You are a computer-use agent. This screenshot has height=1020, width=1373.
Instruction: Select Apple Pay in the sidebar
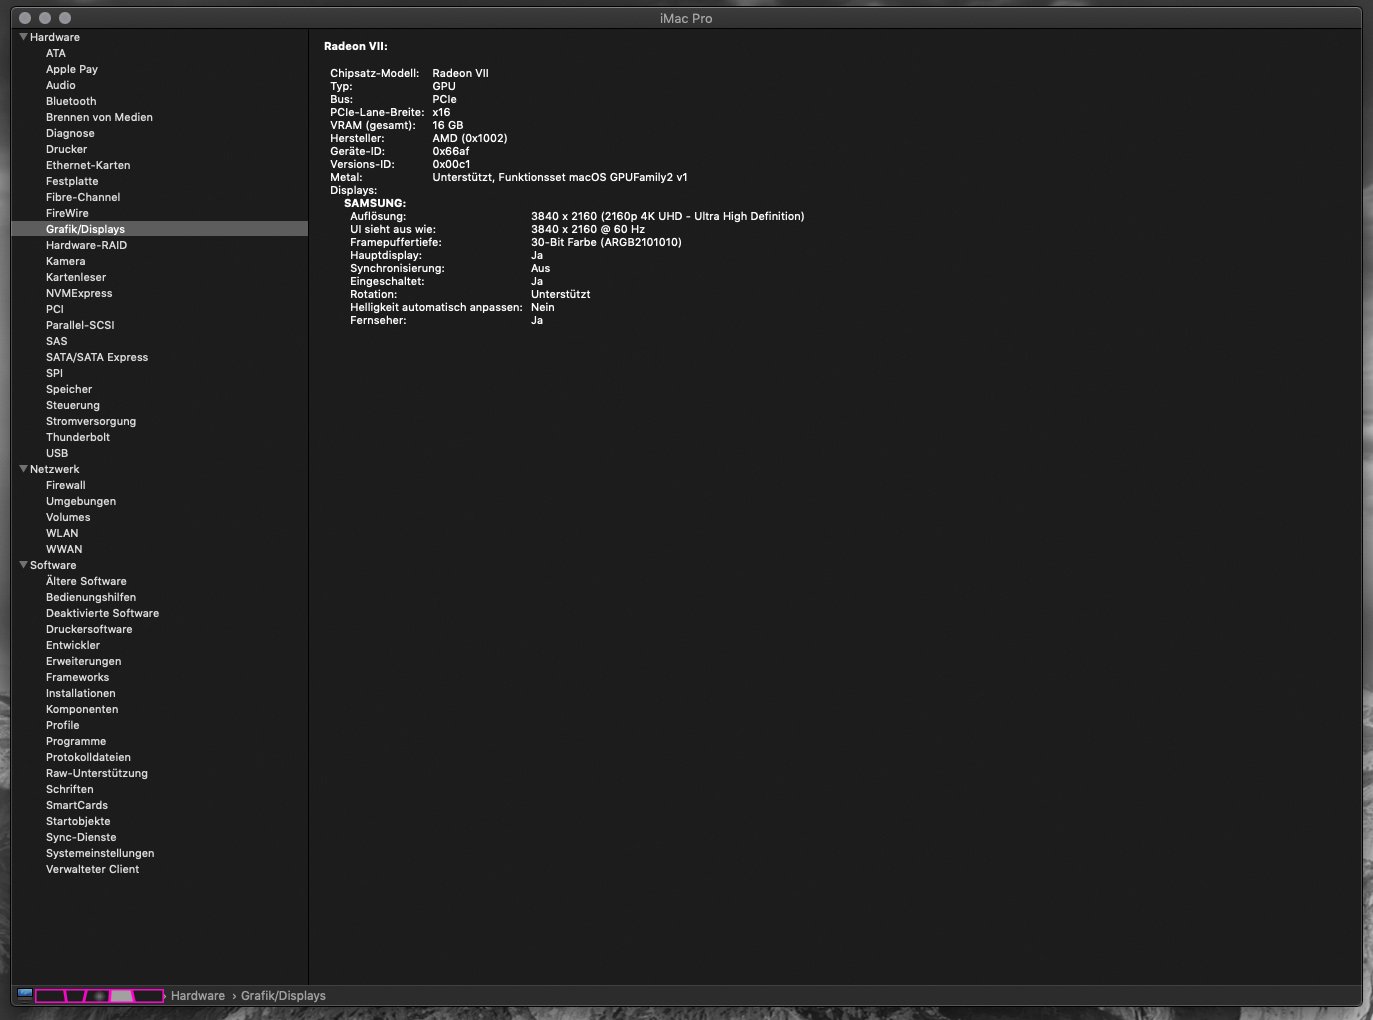click(72, 69)
